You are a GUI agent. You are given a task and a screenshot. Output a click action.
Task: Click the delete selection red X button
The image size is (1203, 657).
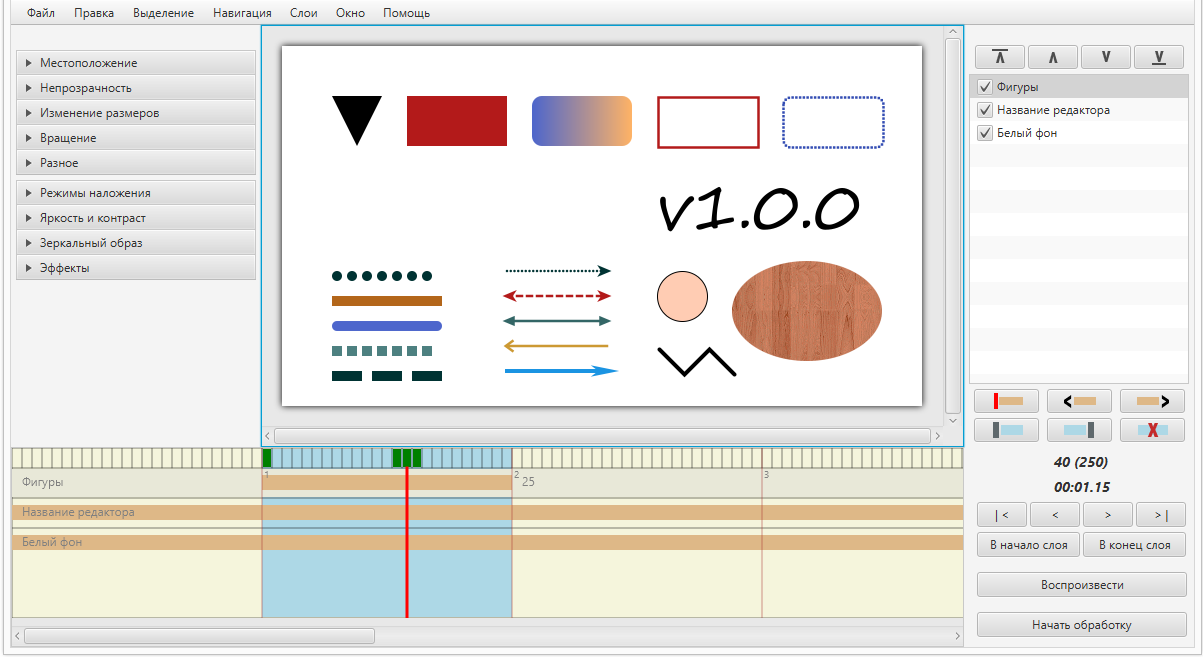1152,430
